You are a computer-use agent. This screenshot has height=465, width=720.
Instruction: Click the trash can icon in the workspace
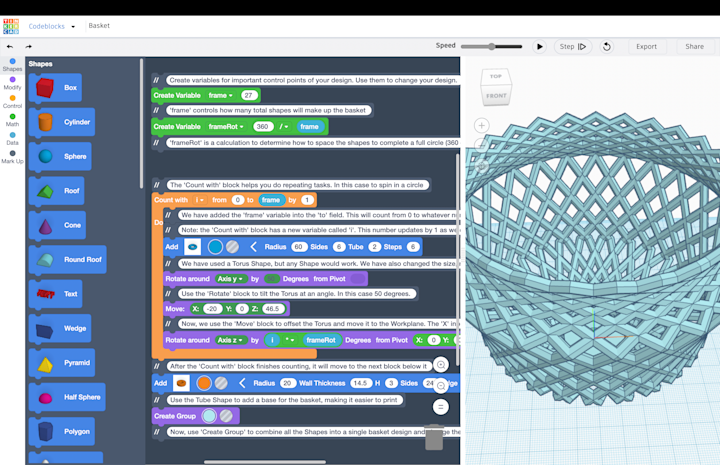434,438
